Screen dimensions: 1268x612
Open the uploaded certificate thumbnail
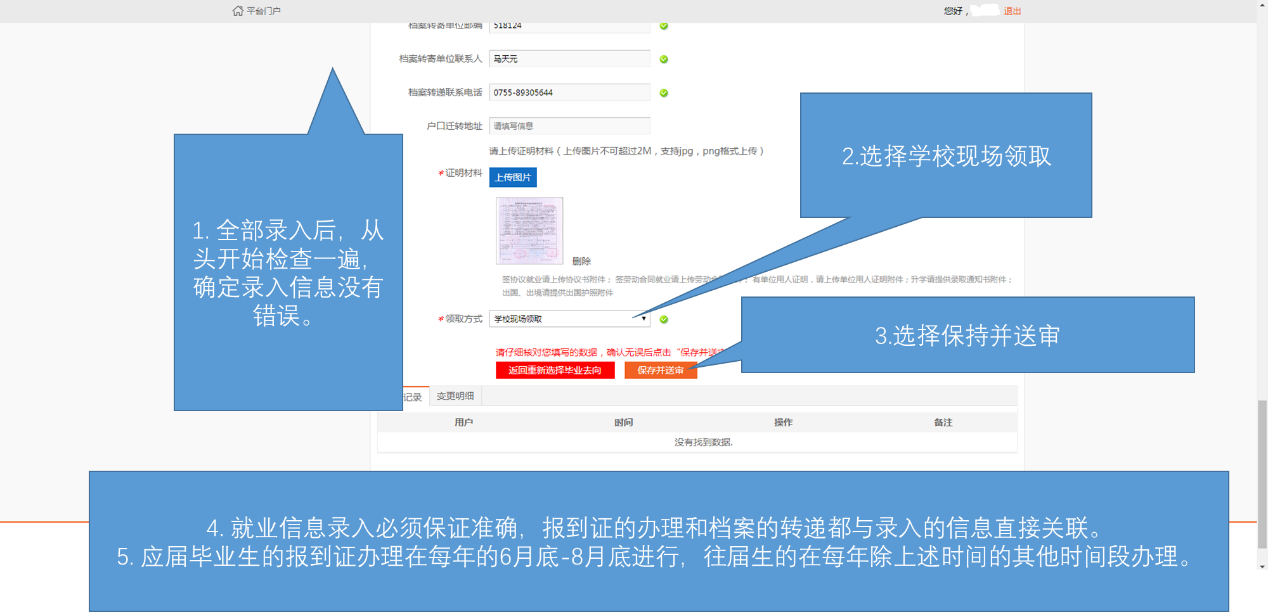[x=529, y=231]
